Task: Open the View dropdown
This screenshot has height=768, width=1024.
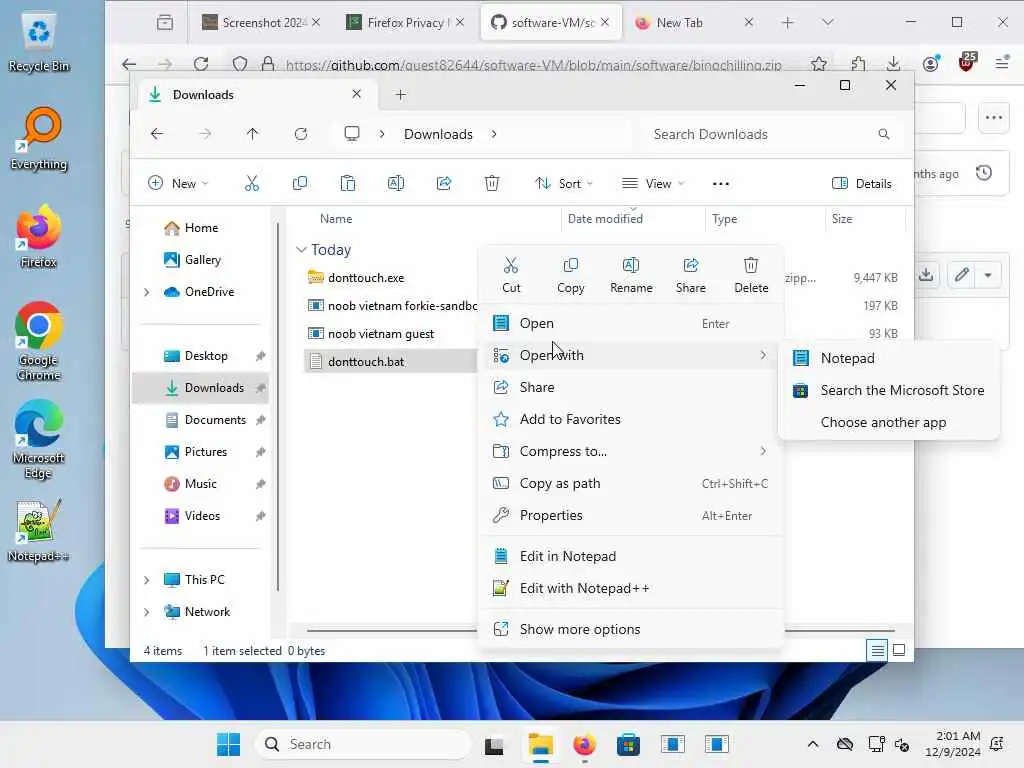Action: pos(652,184)
